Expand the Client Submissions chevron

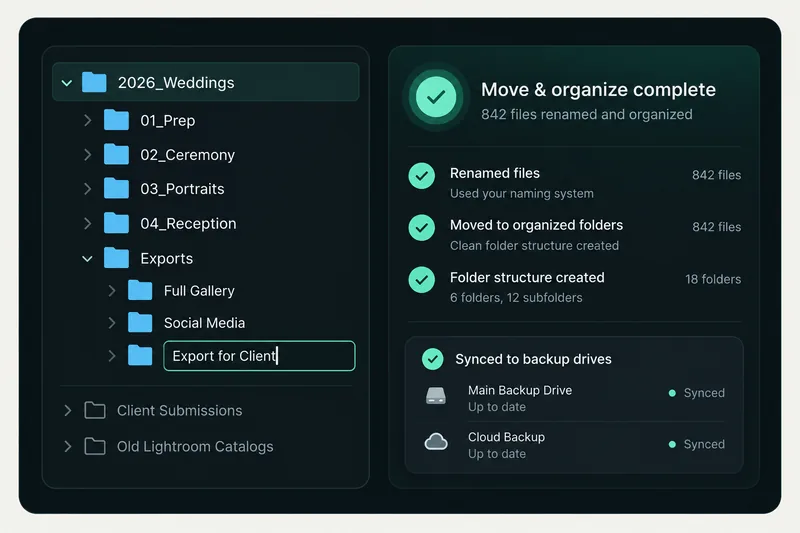tap(68, 411)
